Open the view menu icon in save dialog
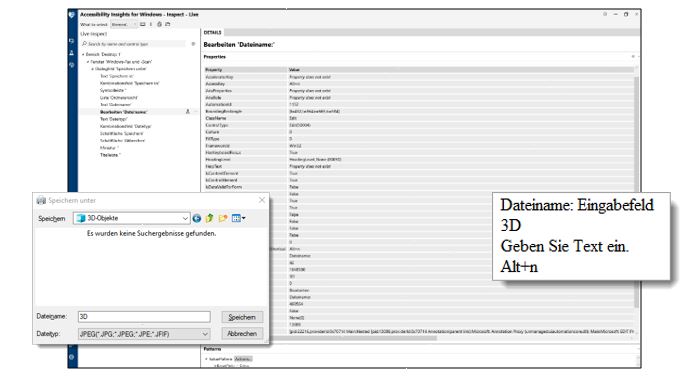This screenshot has width=689, height=381. [x=238, y=218]
